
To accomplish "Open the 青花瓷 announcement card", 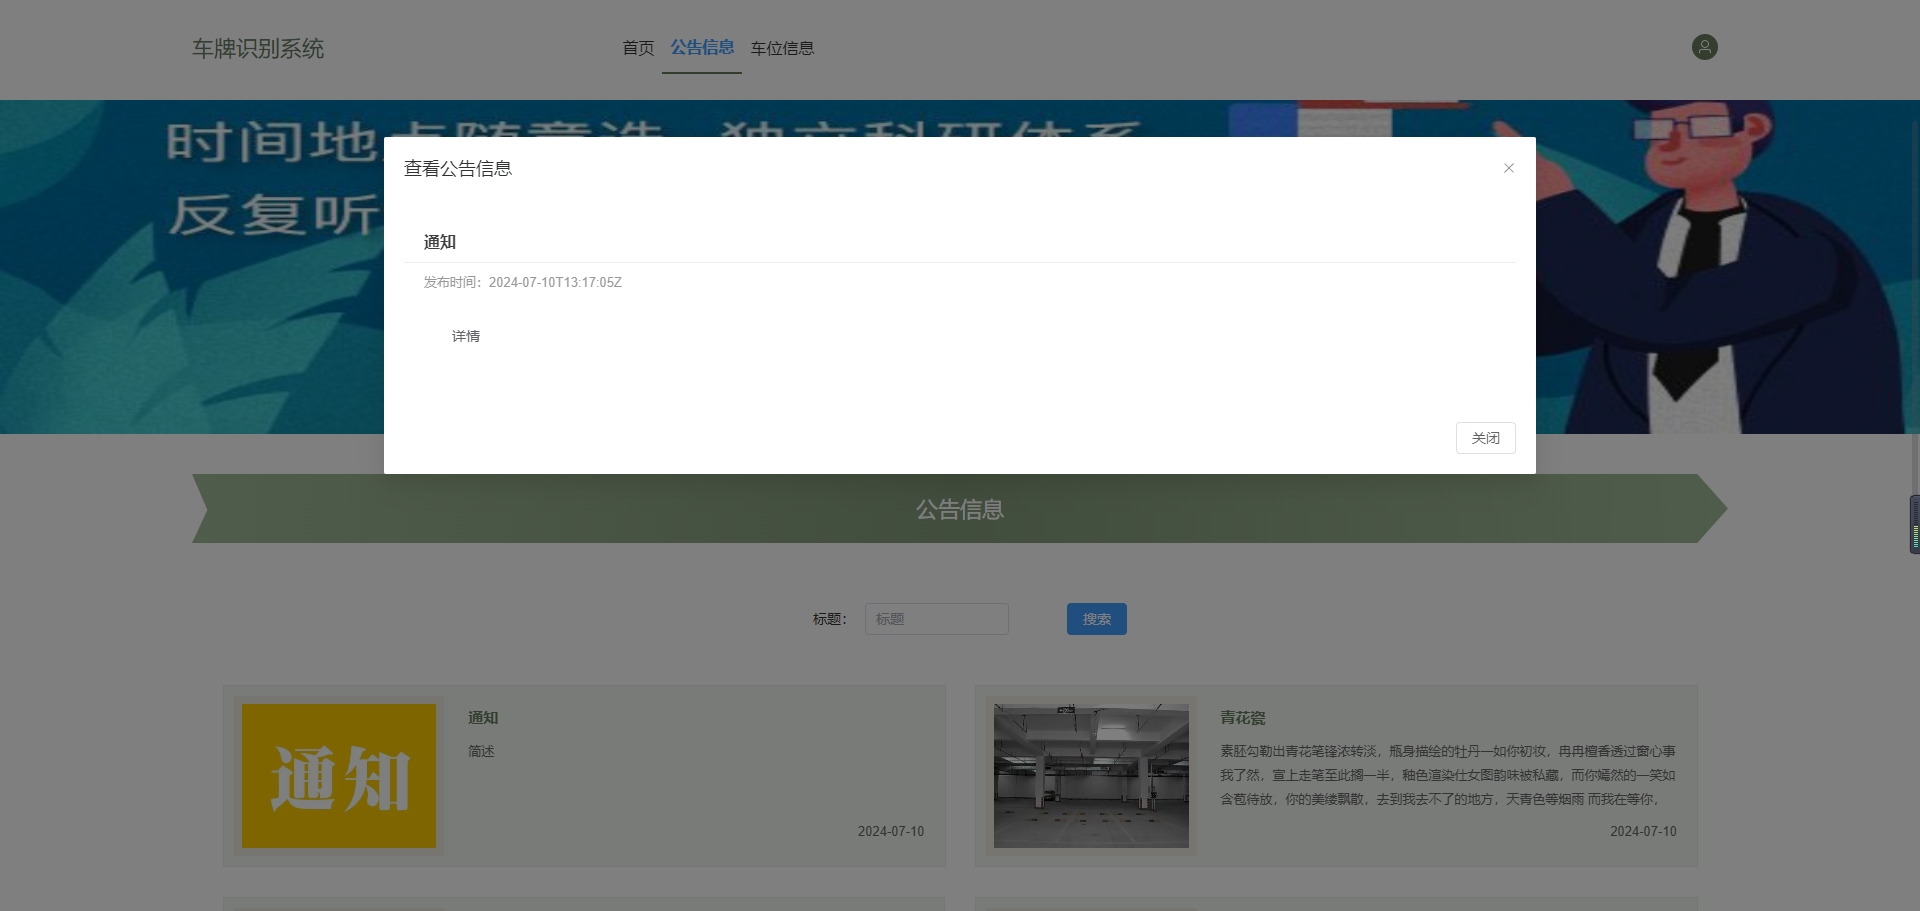I will coord(1335,775).
